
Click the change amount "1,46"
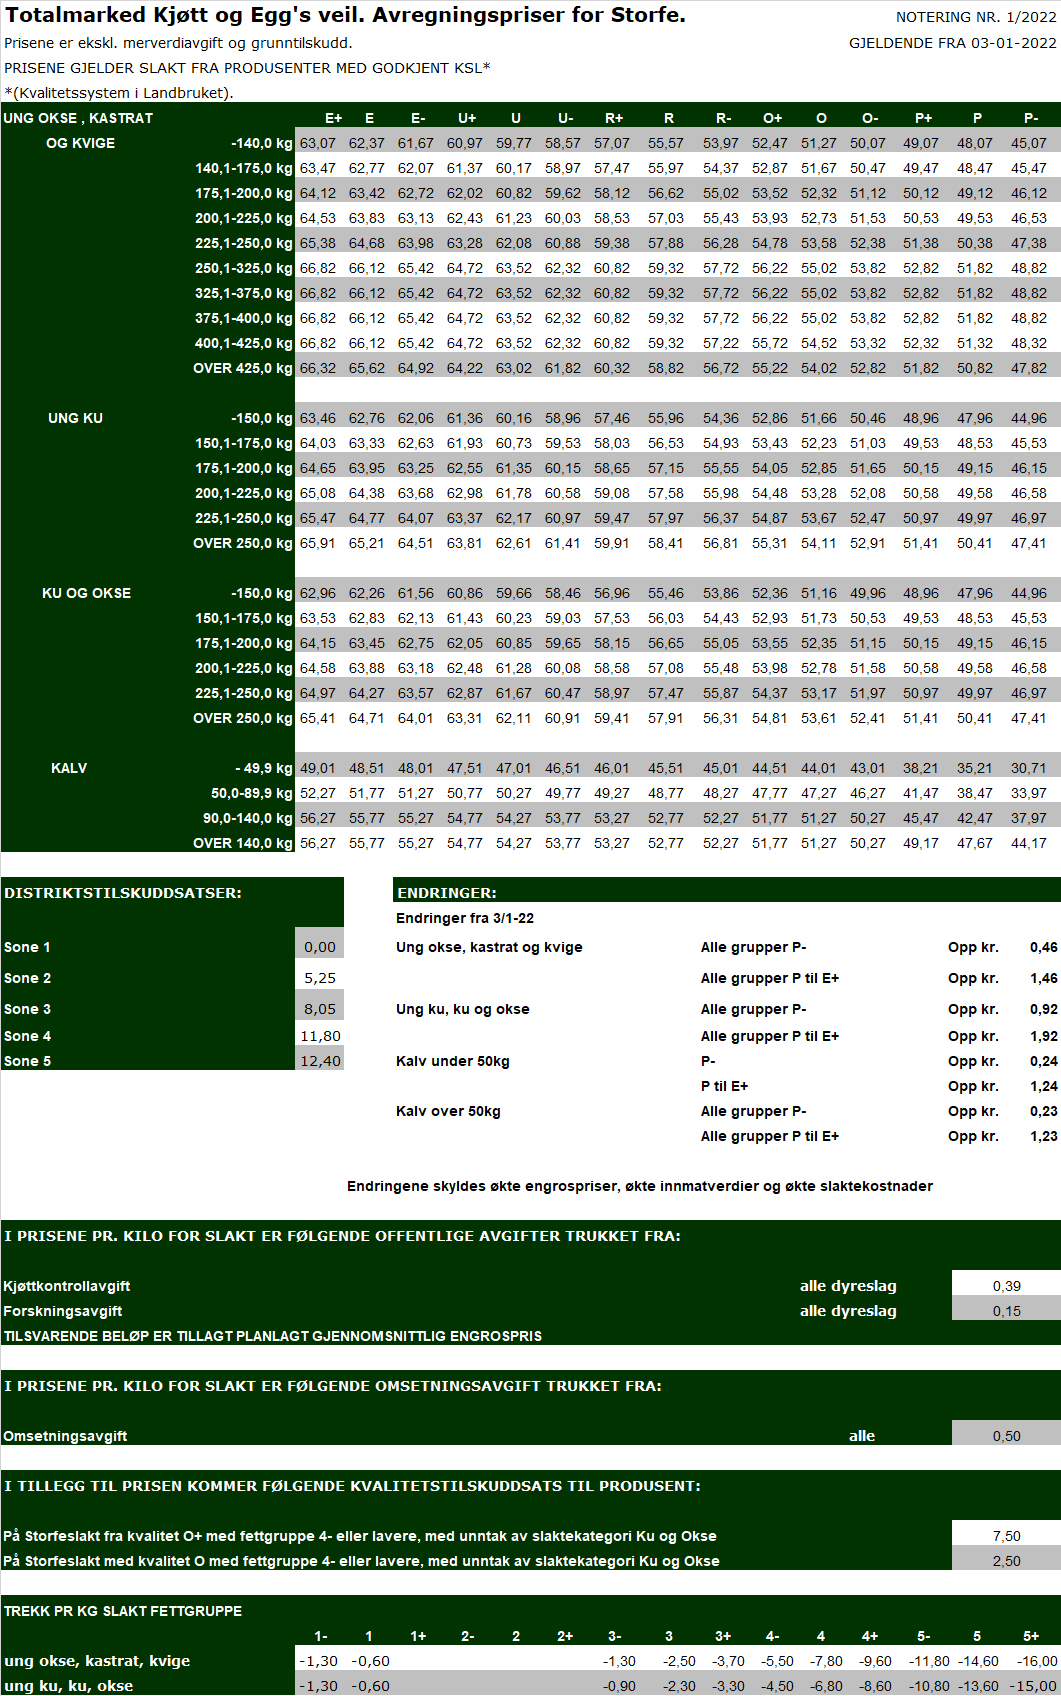1044,978
